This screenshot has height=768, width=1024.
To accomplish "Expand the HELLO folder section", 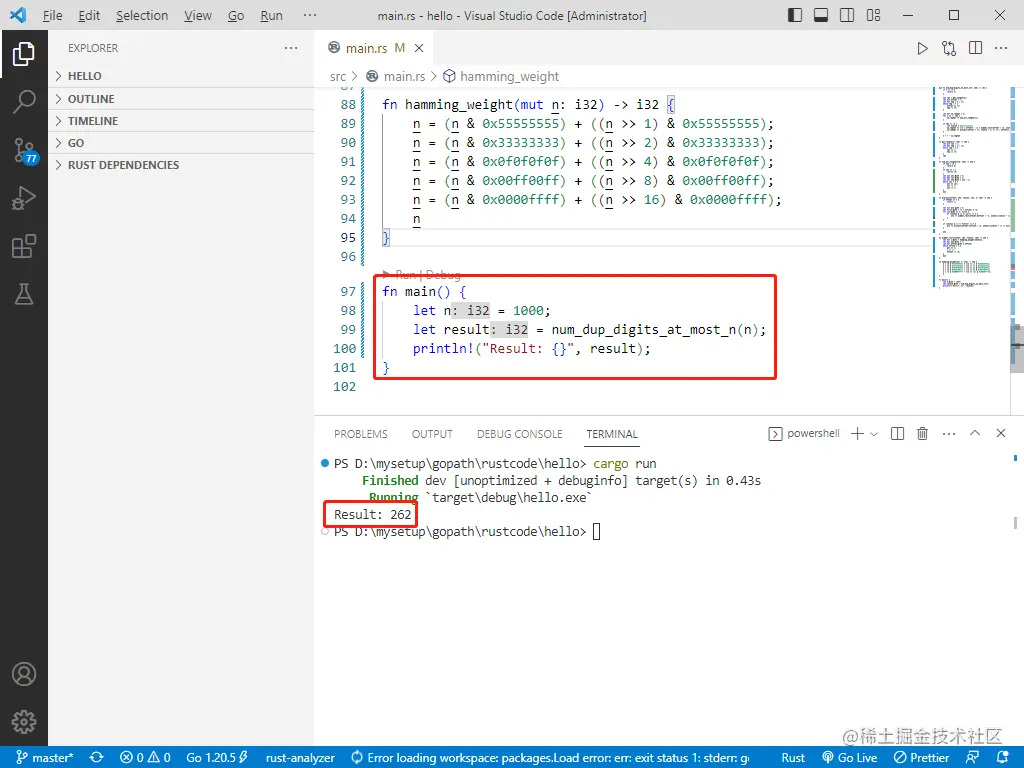I will point(181,76).
